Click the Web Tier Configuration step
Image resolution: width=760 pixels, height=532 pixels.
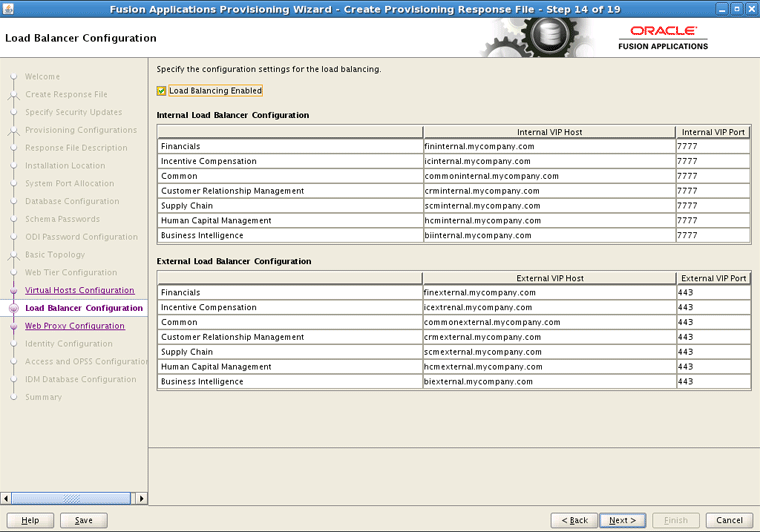pos(71,272)
